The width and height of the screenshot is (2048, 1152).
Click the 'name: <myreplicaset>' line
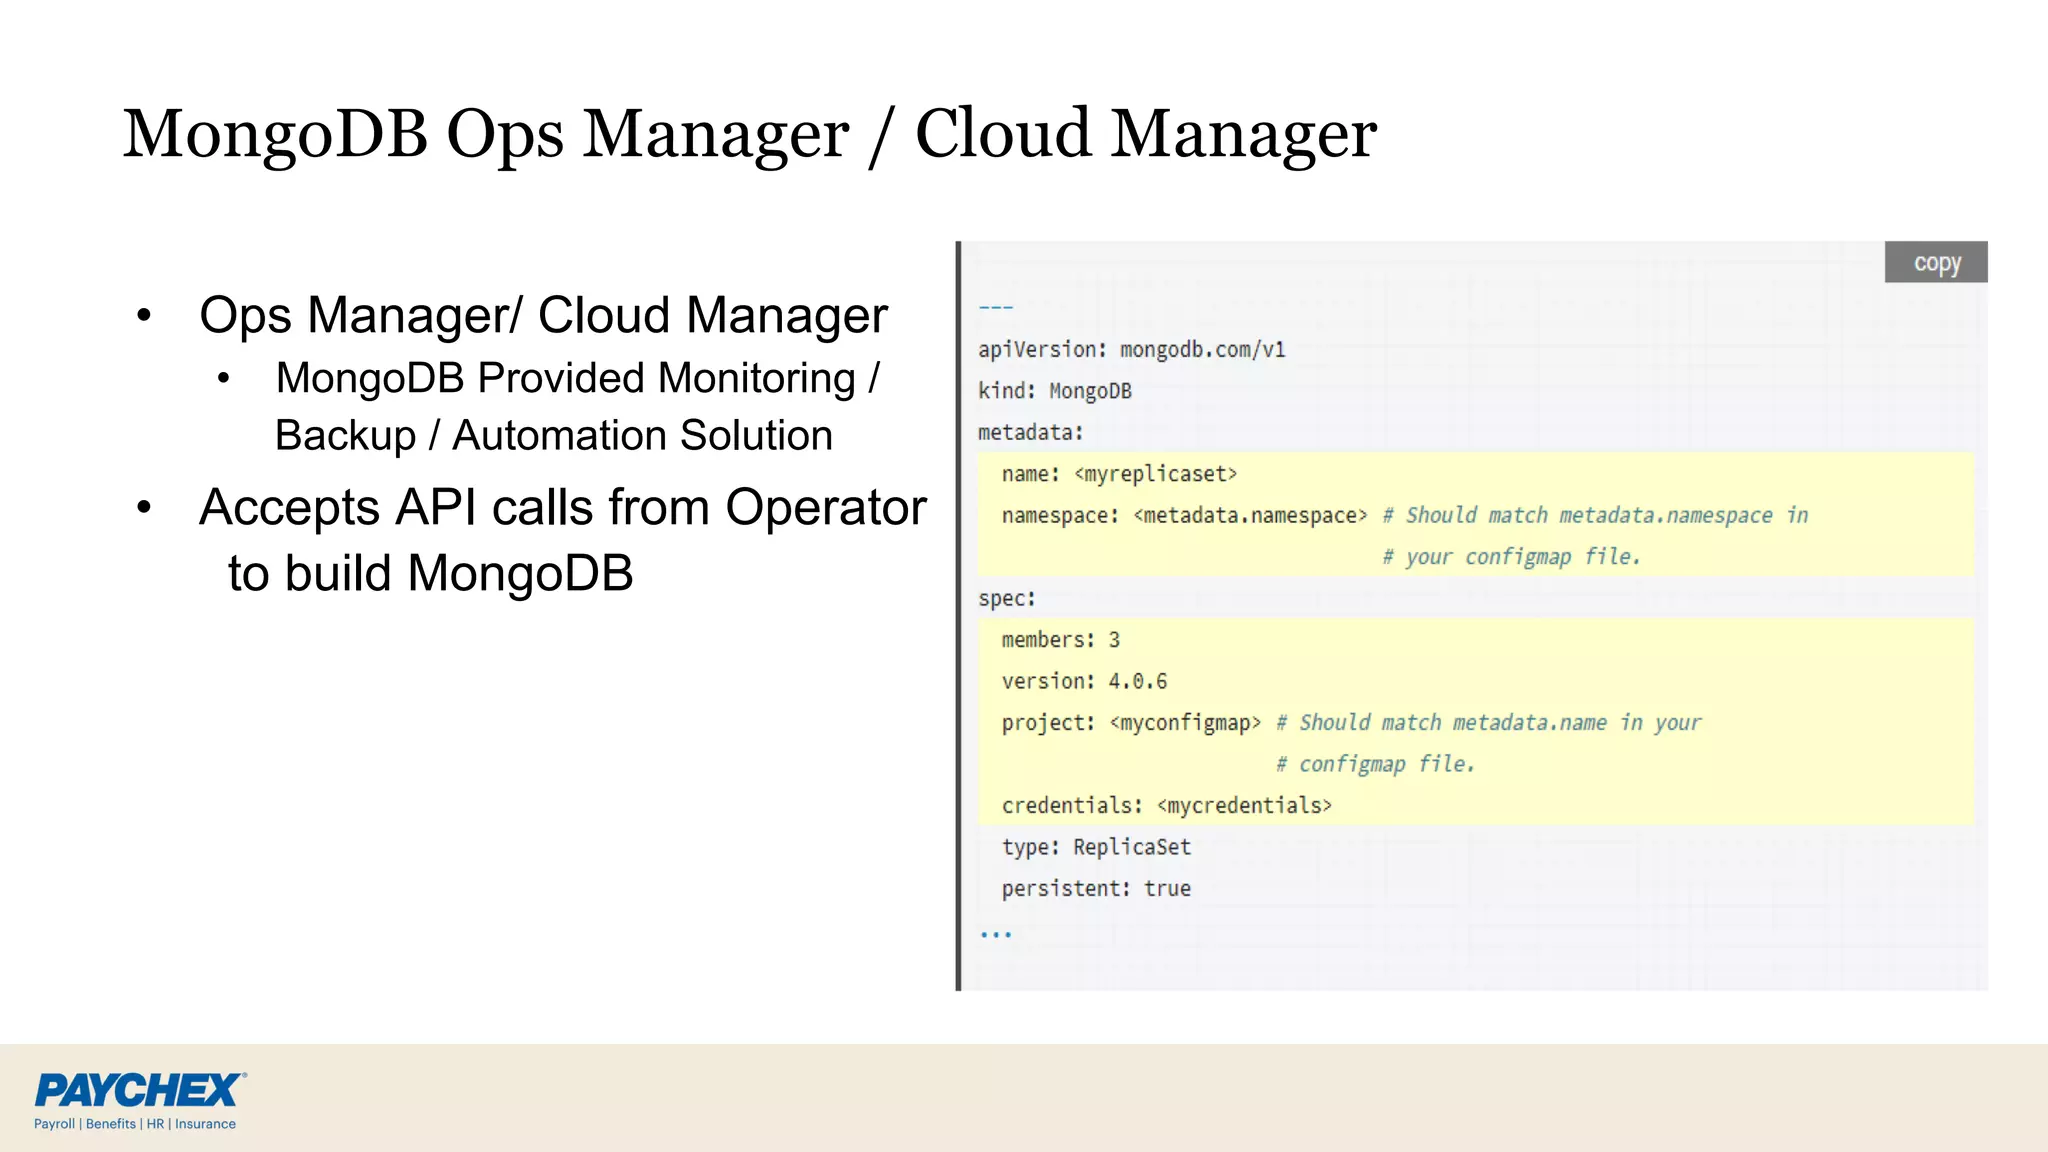tap(1119, 474)
